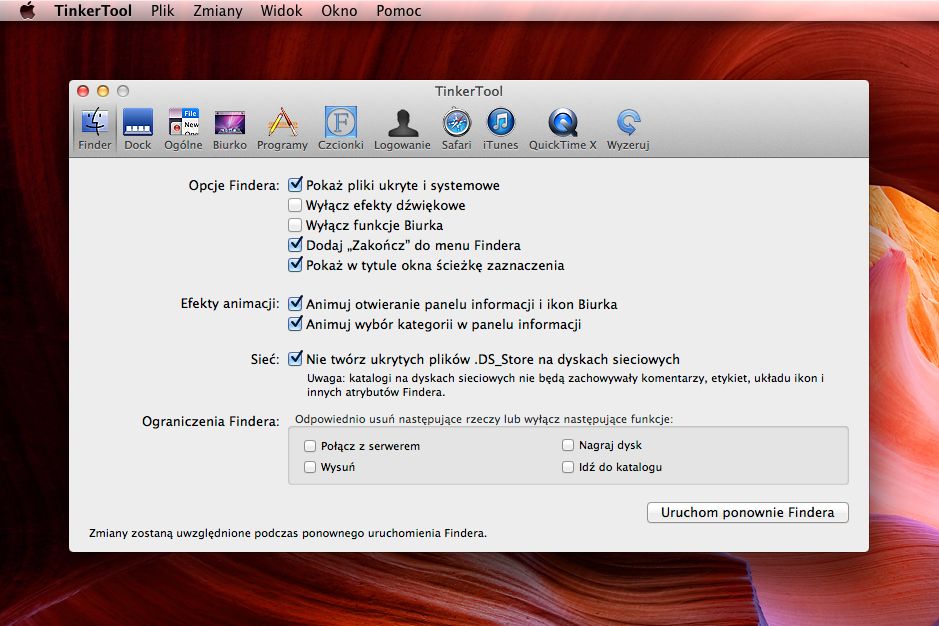Click the Opcje Findera label
939x626 pixels.
coord(234,185)
